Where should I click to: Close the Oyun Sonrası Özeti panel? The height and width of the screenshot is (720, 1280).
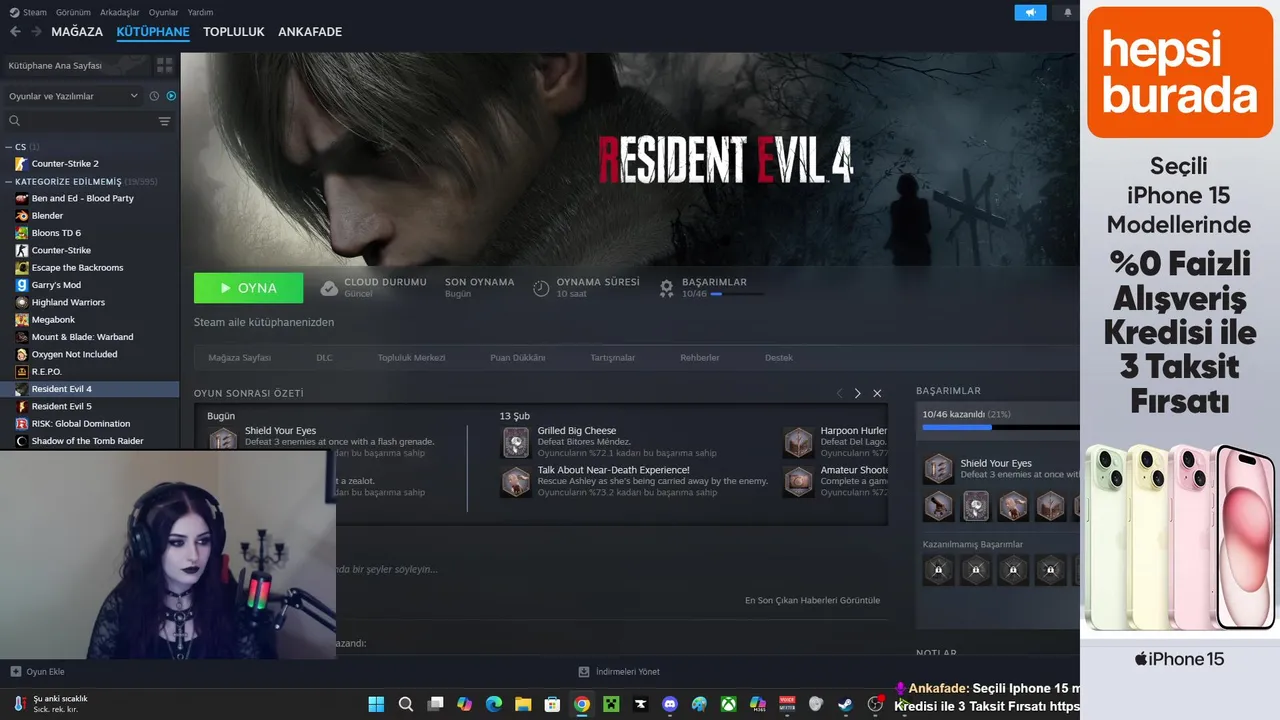click(x=877, y=393)
